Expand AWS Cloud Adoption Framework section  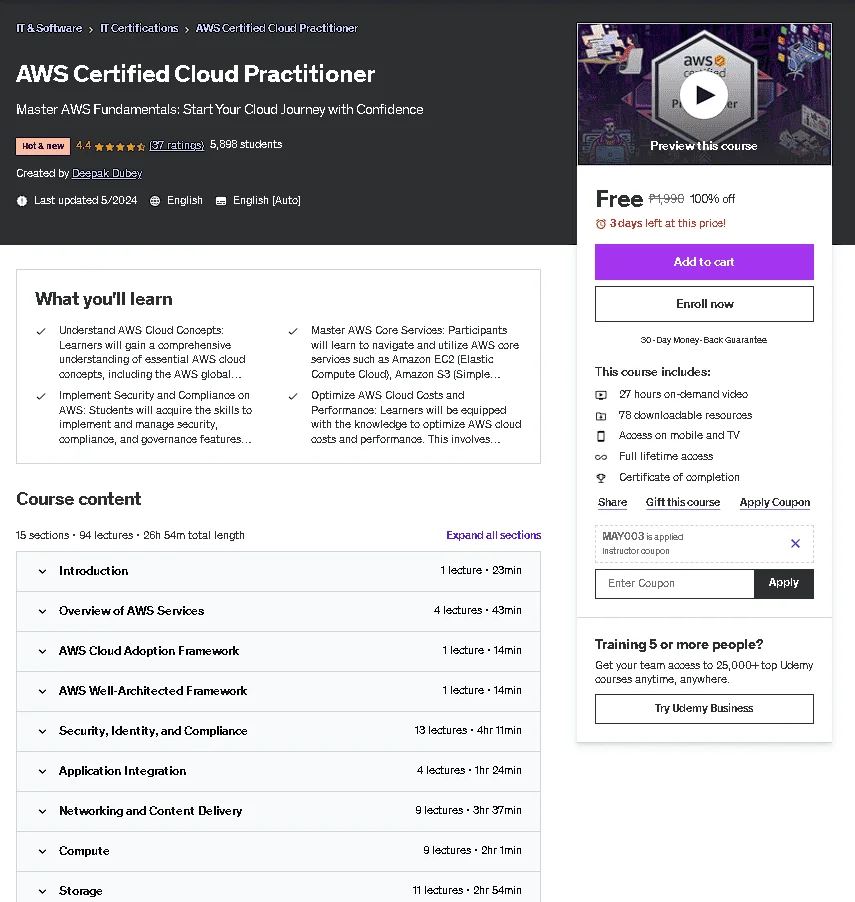278,651
